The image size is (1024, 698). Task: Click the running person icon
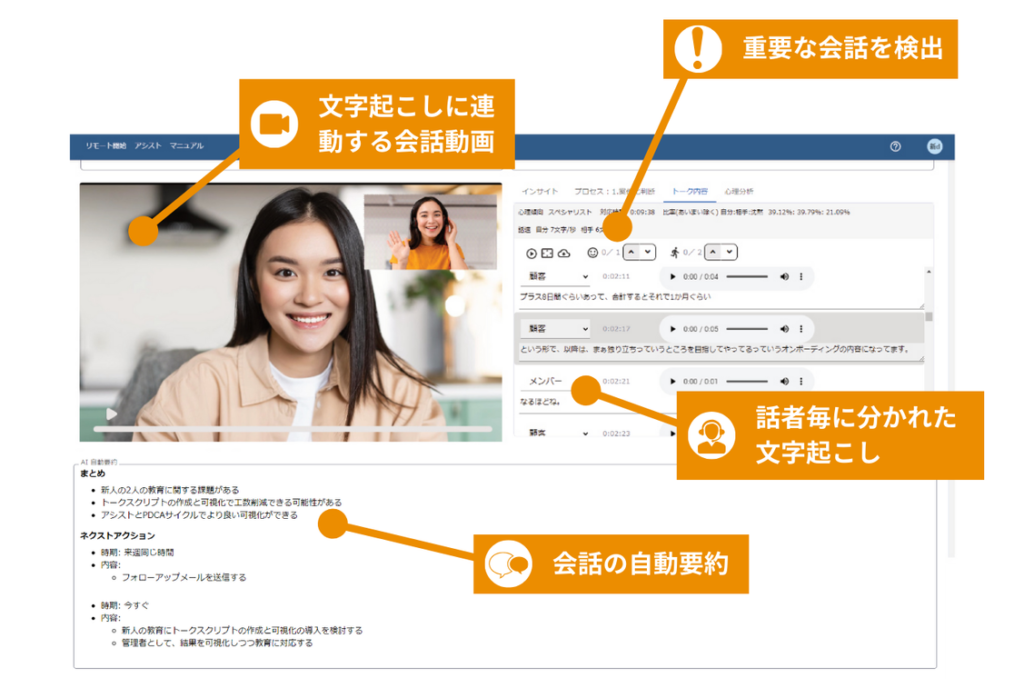(675, 253)
